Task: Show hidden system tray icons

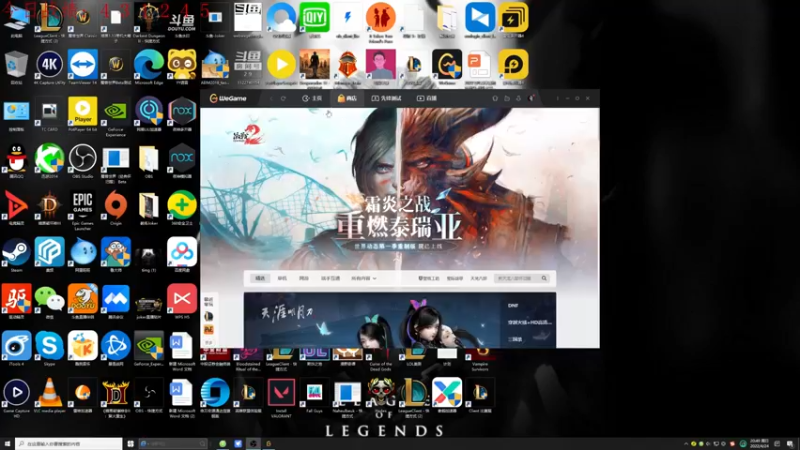Action: coord(686,444)
